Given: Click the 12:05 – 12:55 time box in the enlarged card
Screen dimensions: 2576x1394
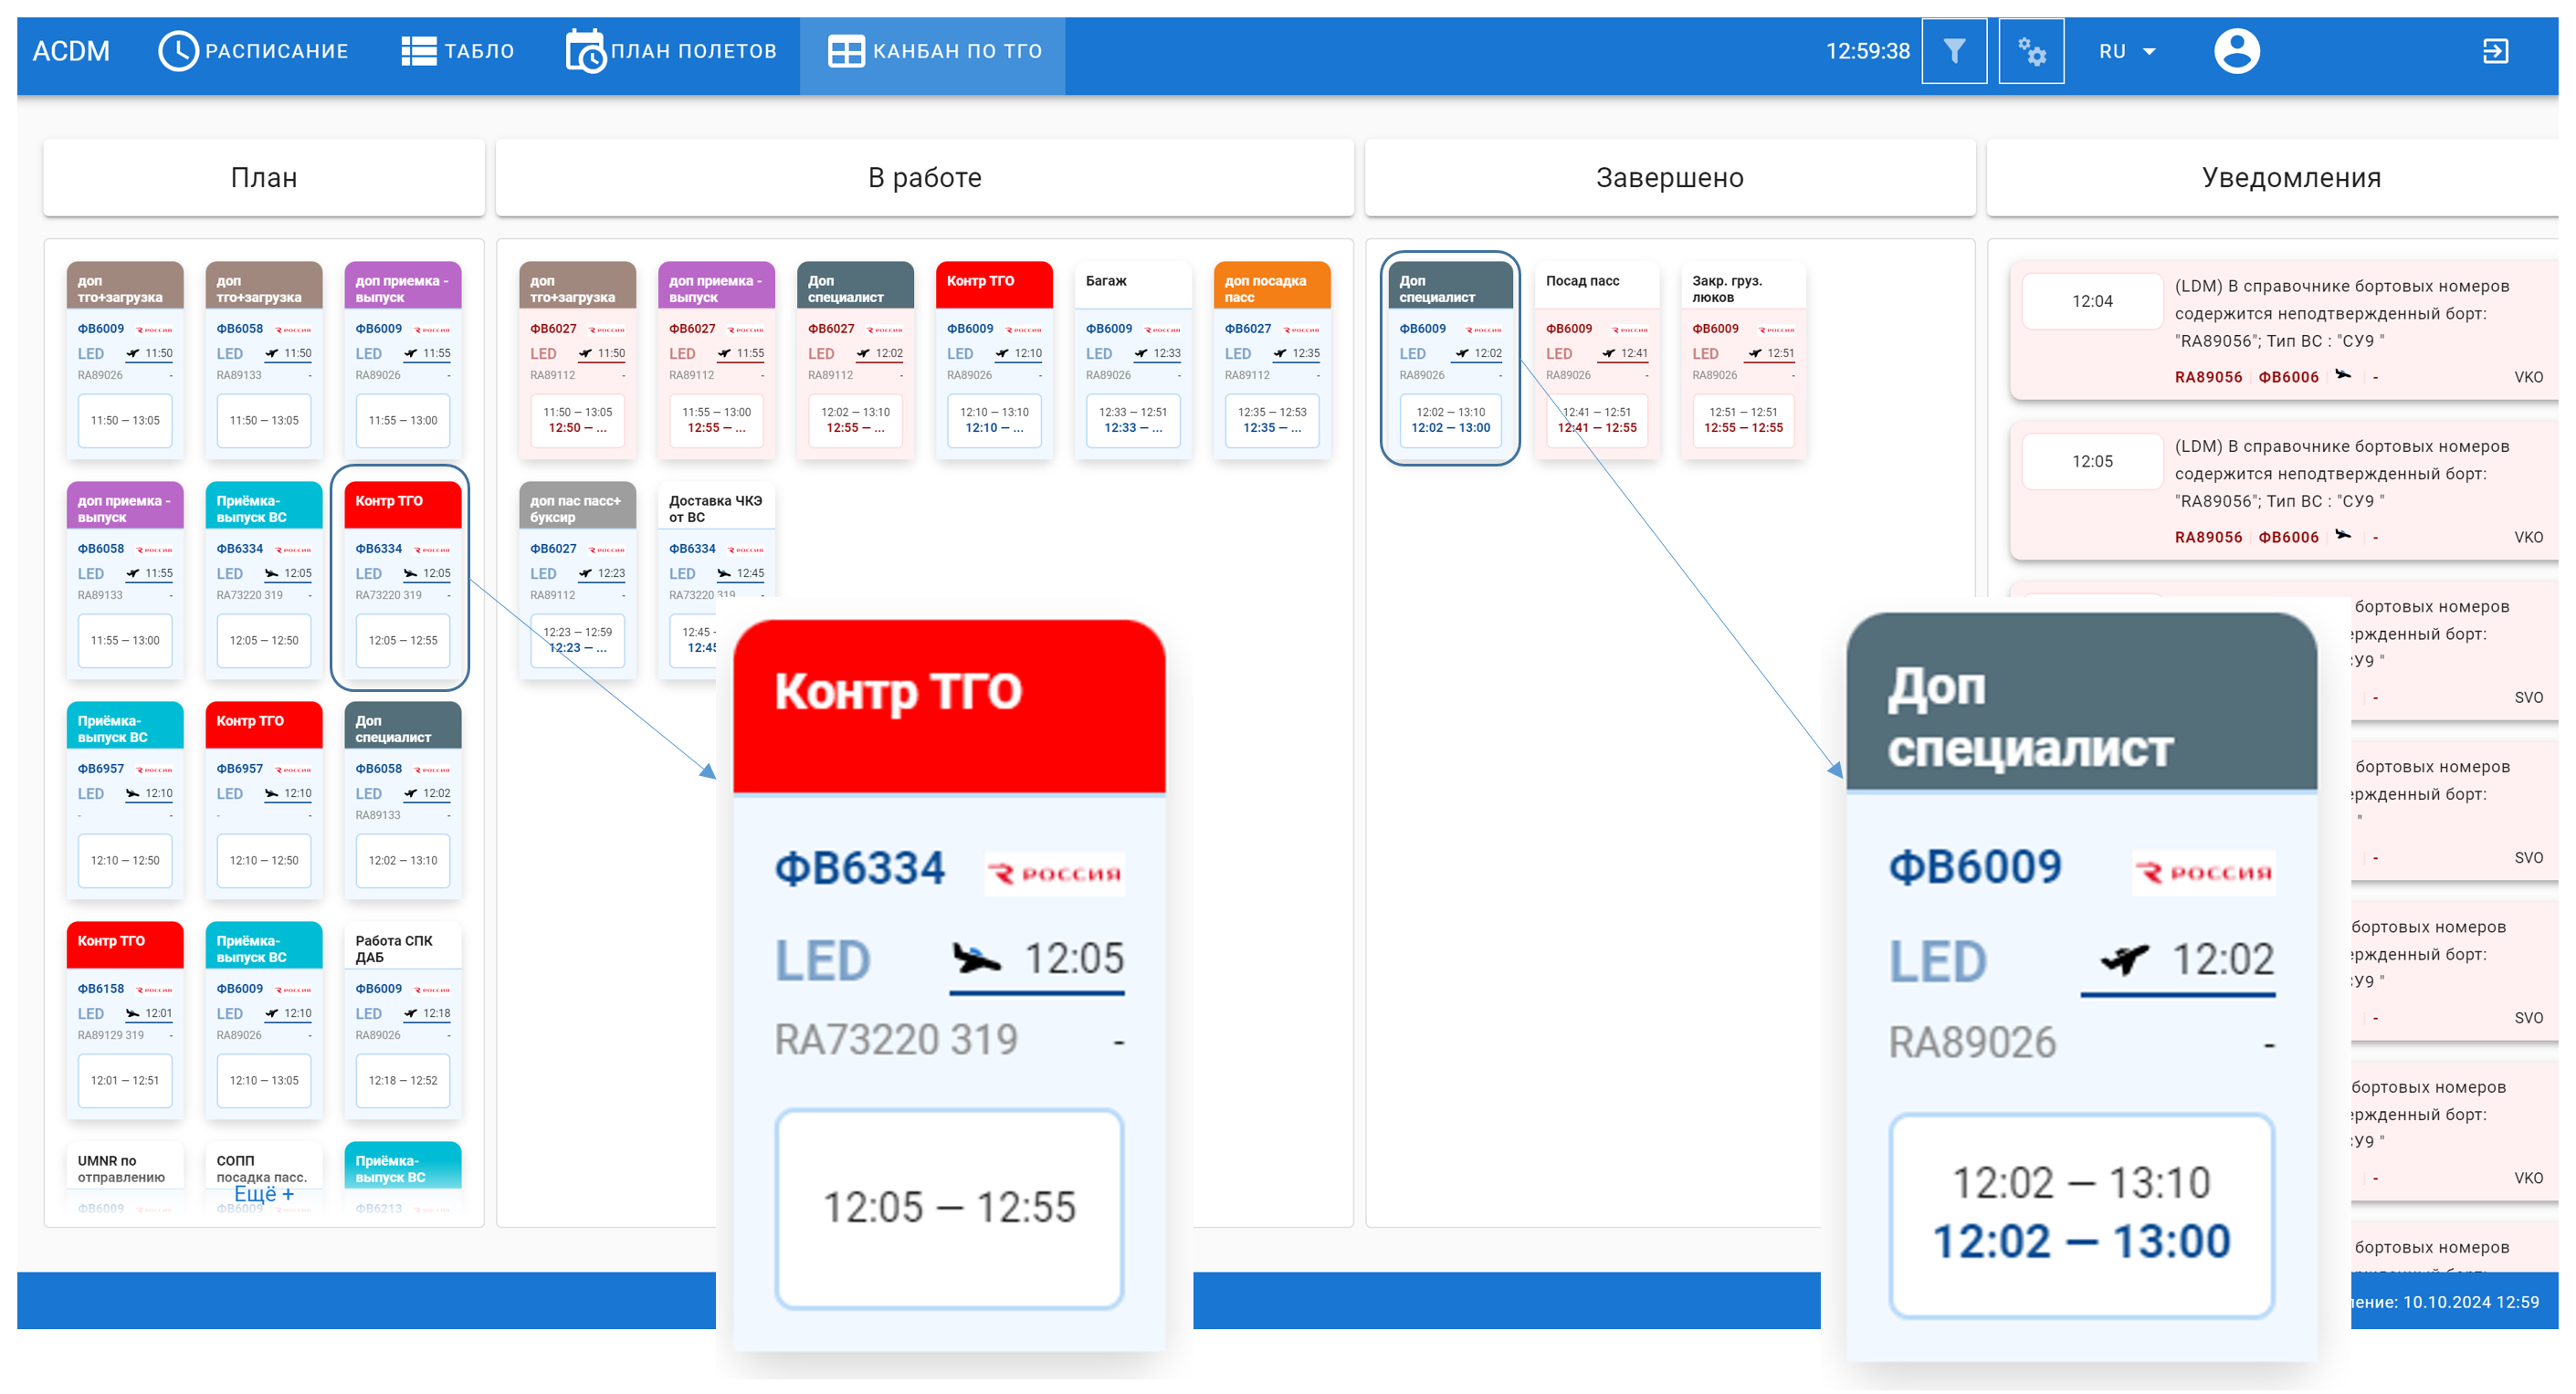Looking at the screenshot, I should (949, 1207).
